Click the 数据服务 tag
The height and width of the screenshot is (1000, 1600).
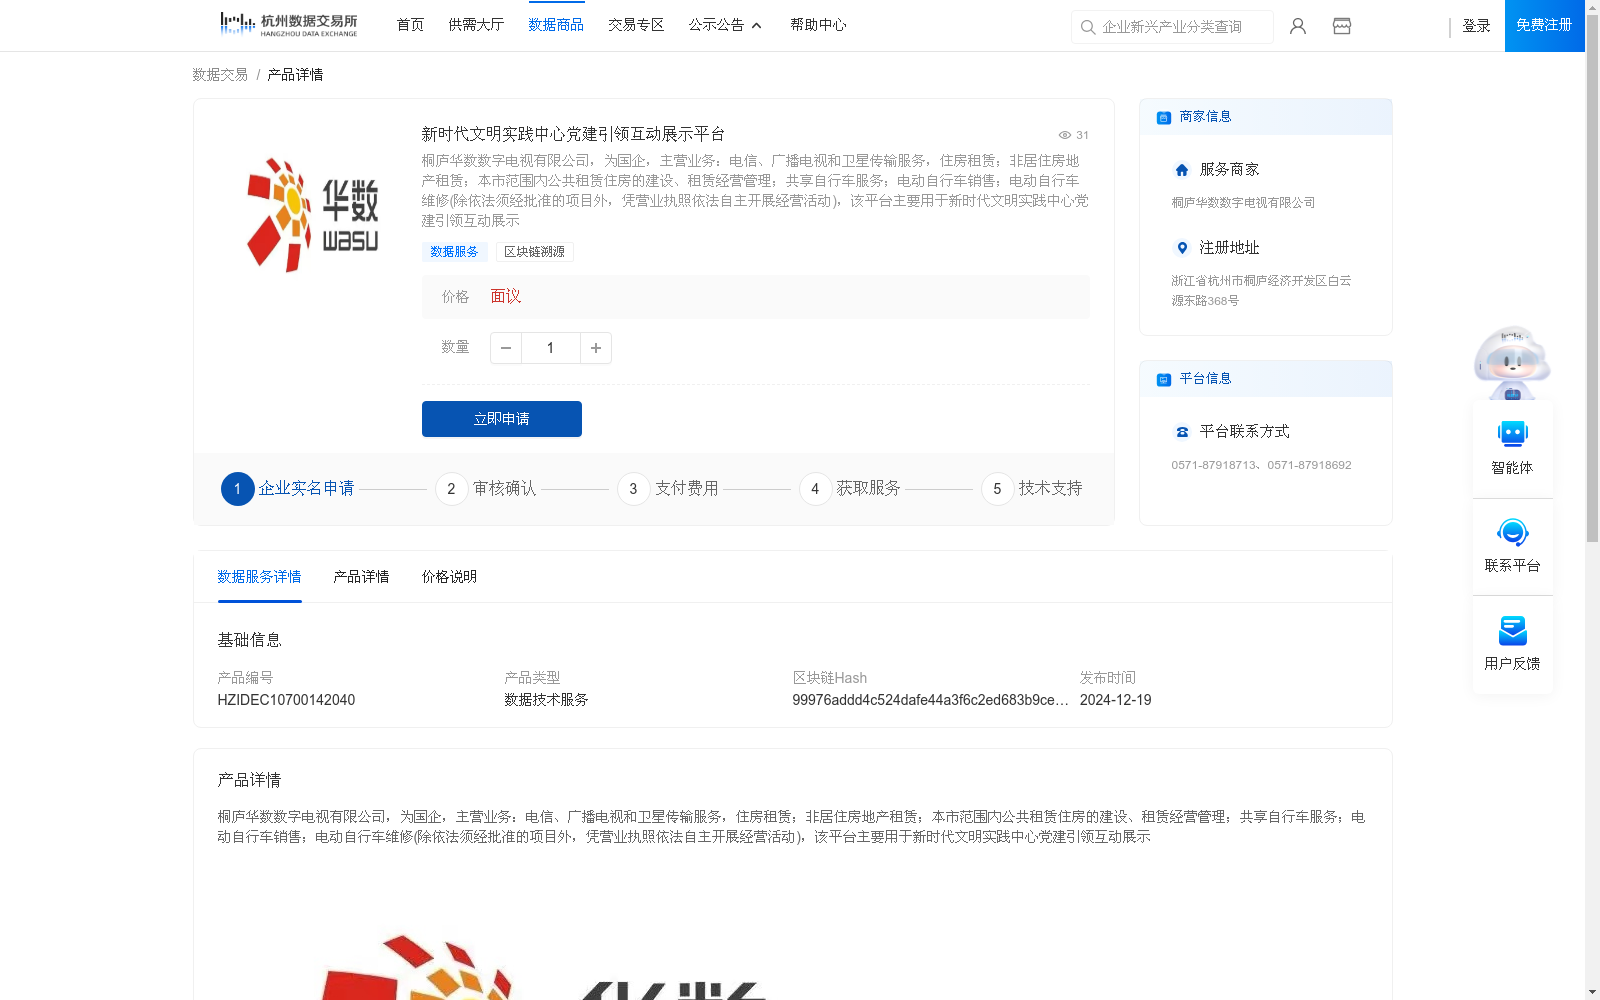(x=454, y=252)
